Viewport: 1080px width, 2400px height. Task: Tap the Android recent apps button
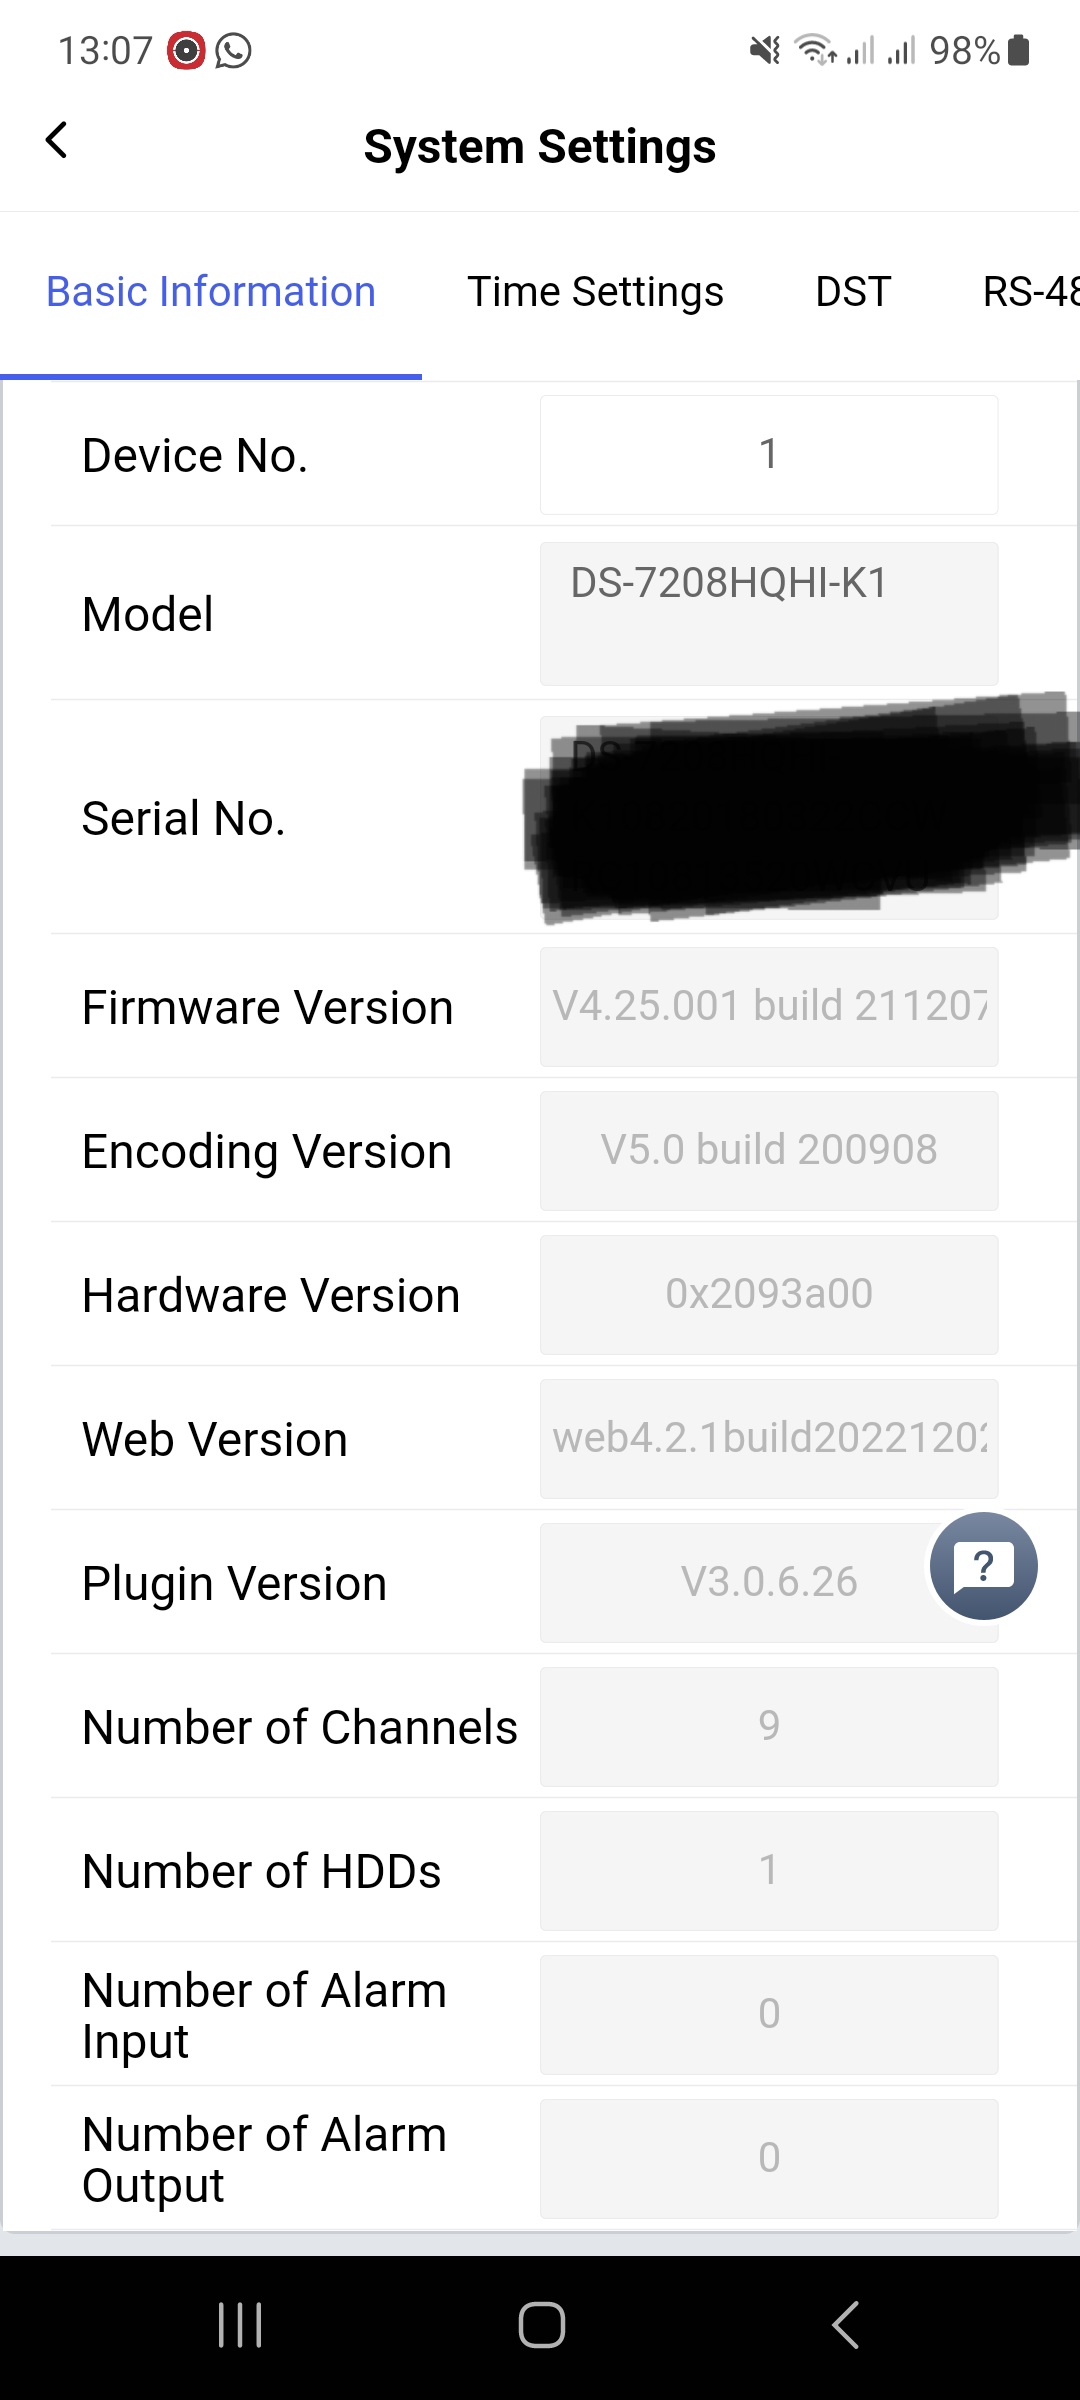240,2325
